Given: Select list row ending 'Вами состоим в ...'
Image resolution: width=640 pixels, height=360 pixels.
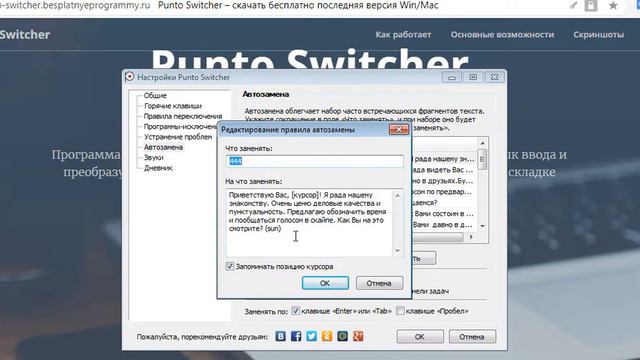Looking at the screenshot, I should pos(444,214).
